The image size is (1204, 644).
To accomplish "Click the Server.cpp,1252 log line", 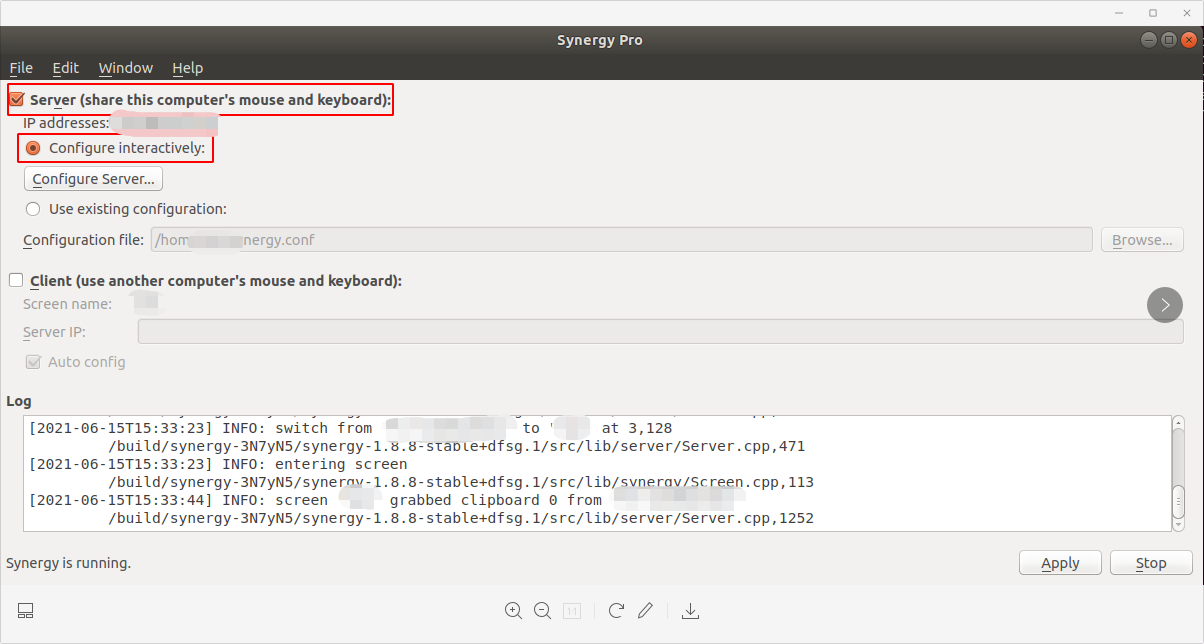I will click(x=461, y=518).
